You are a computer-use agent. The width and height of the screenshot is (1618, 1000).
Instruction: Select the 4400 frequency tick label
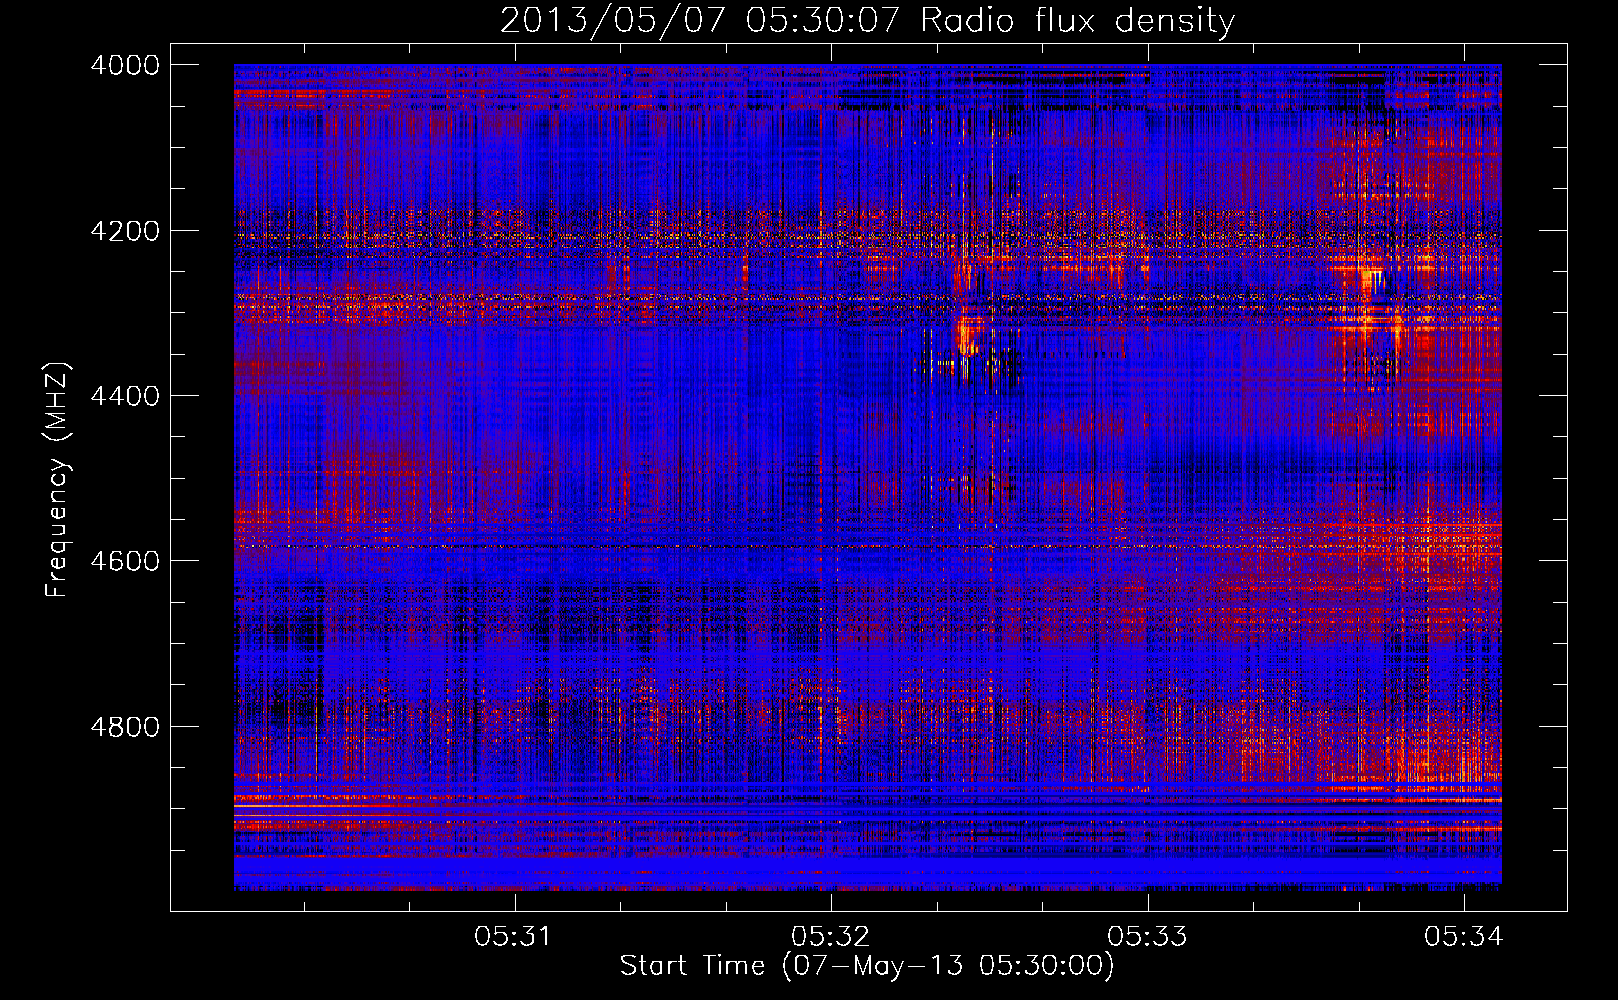125,396
